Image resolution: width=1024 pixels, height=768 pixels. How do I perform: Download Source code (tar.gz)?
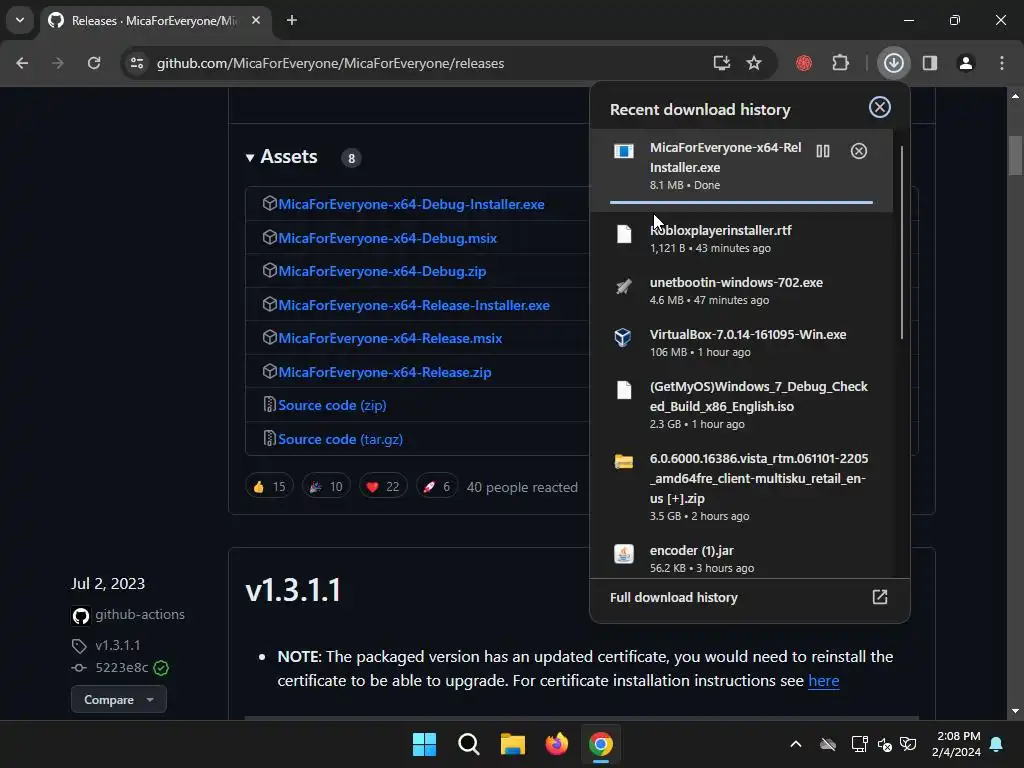(340, 439)
